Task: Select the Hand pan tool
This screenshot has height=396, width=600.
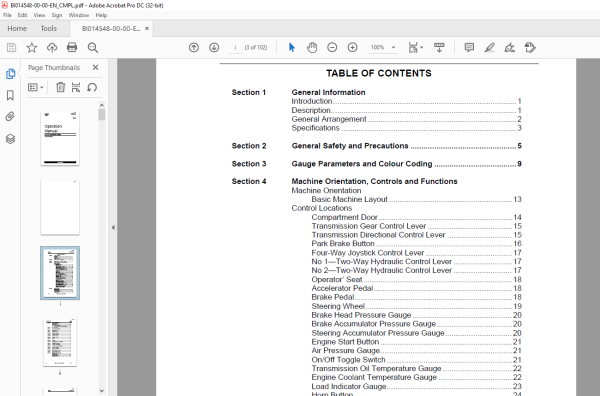Action: coord(312,47)
